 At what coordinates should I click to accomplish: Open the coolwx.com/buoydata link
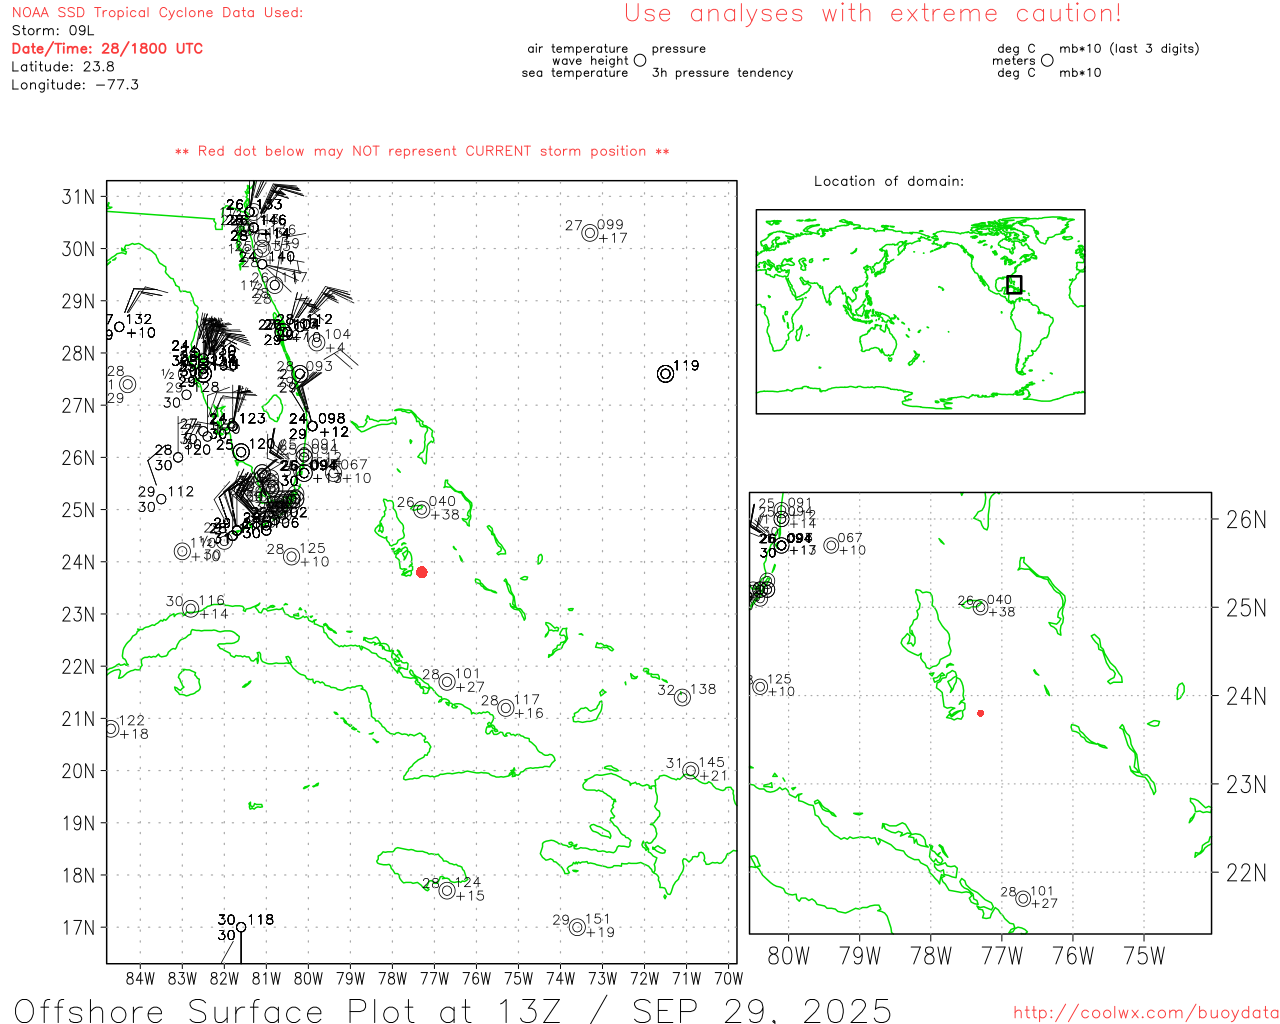[x=1146, y=1013]
